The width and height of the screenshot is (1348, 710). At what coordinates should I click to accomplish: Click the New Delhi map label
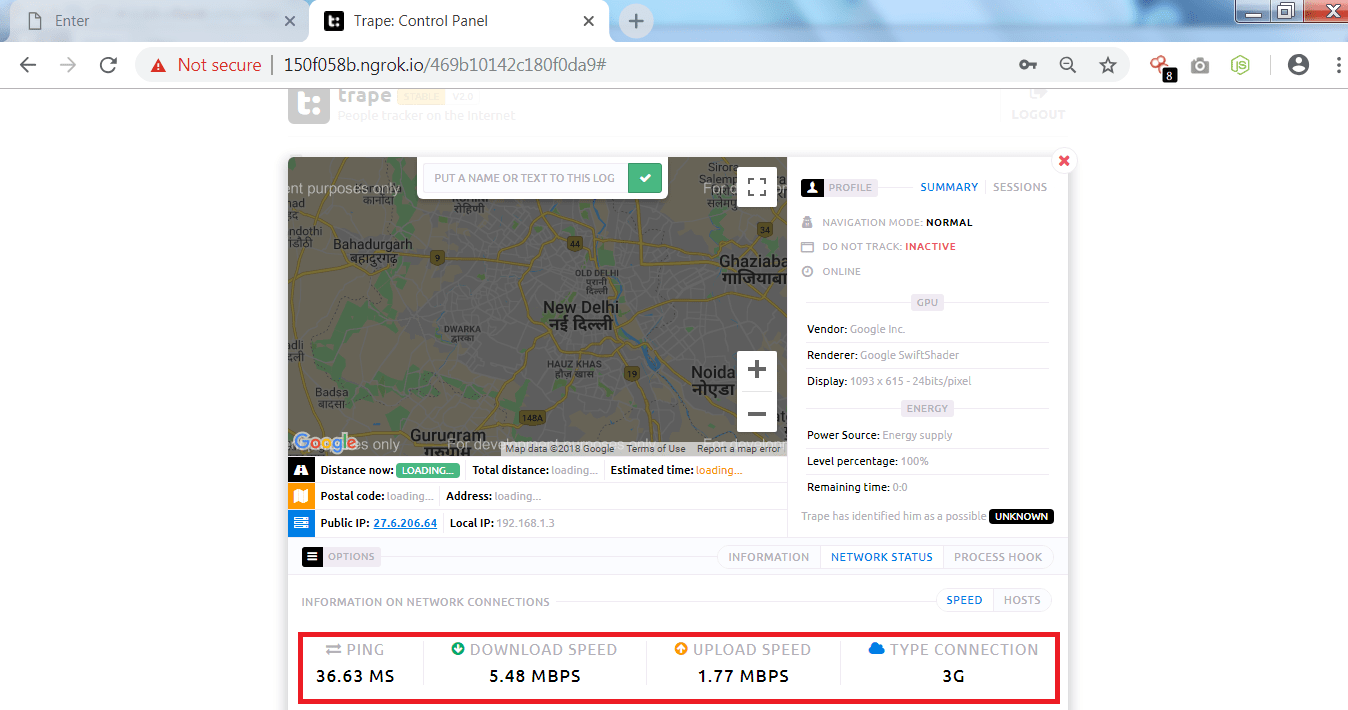581,316
